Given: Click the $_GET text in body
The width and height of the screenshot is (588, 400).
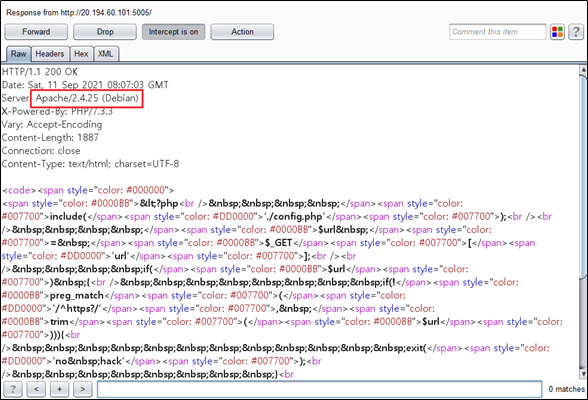Looking at the screenshot, I should (279, 243).
